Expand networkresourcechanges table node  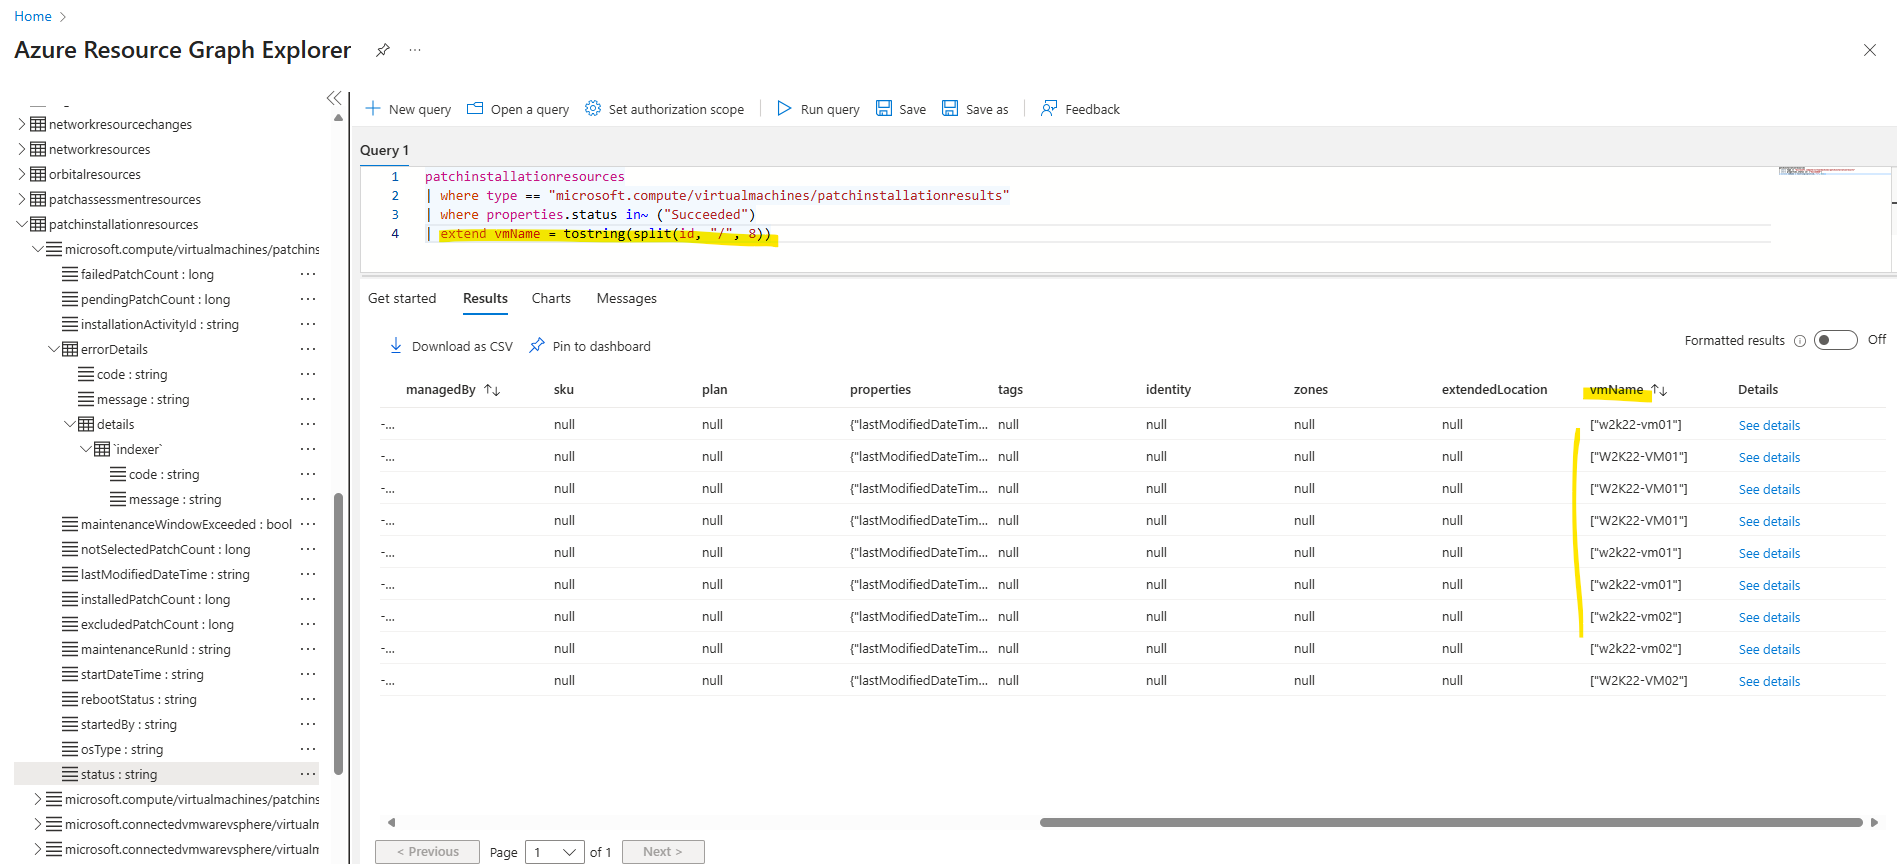22,124
